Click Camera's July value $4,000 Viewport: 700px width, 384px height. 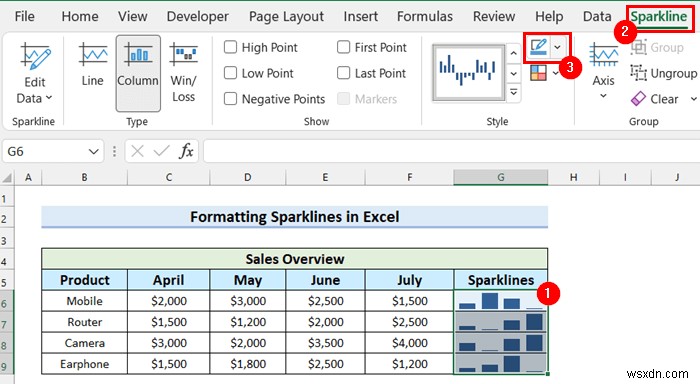point(409,343)
